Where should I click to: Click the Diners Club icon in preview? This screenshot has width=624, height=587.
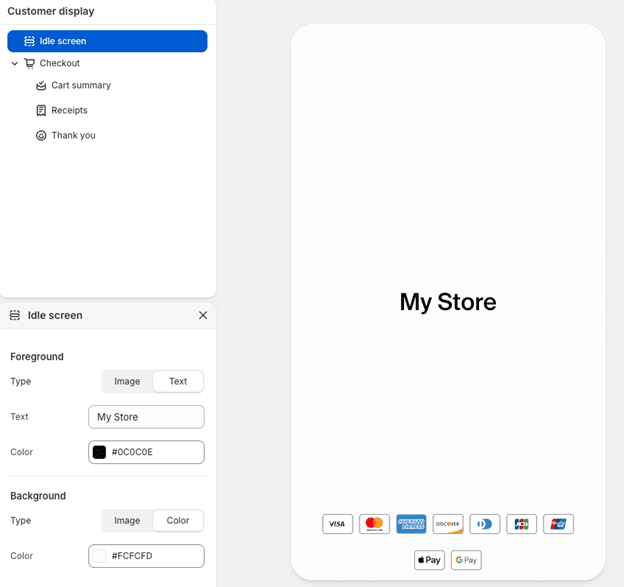pyautogui.click(x=485, y=524)
